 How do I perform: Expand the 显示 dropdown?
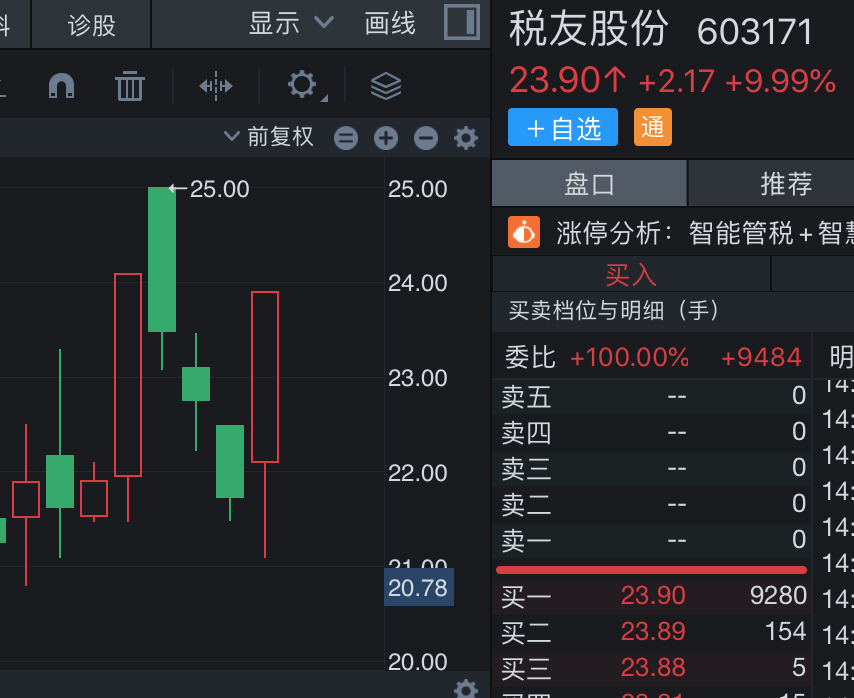point(290,23)
